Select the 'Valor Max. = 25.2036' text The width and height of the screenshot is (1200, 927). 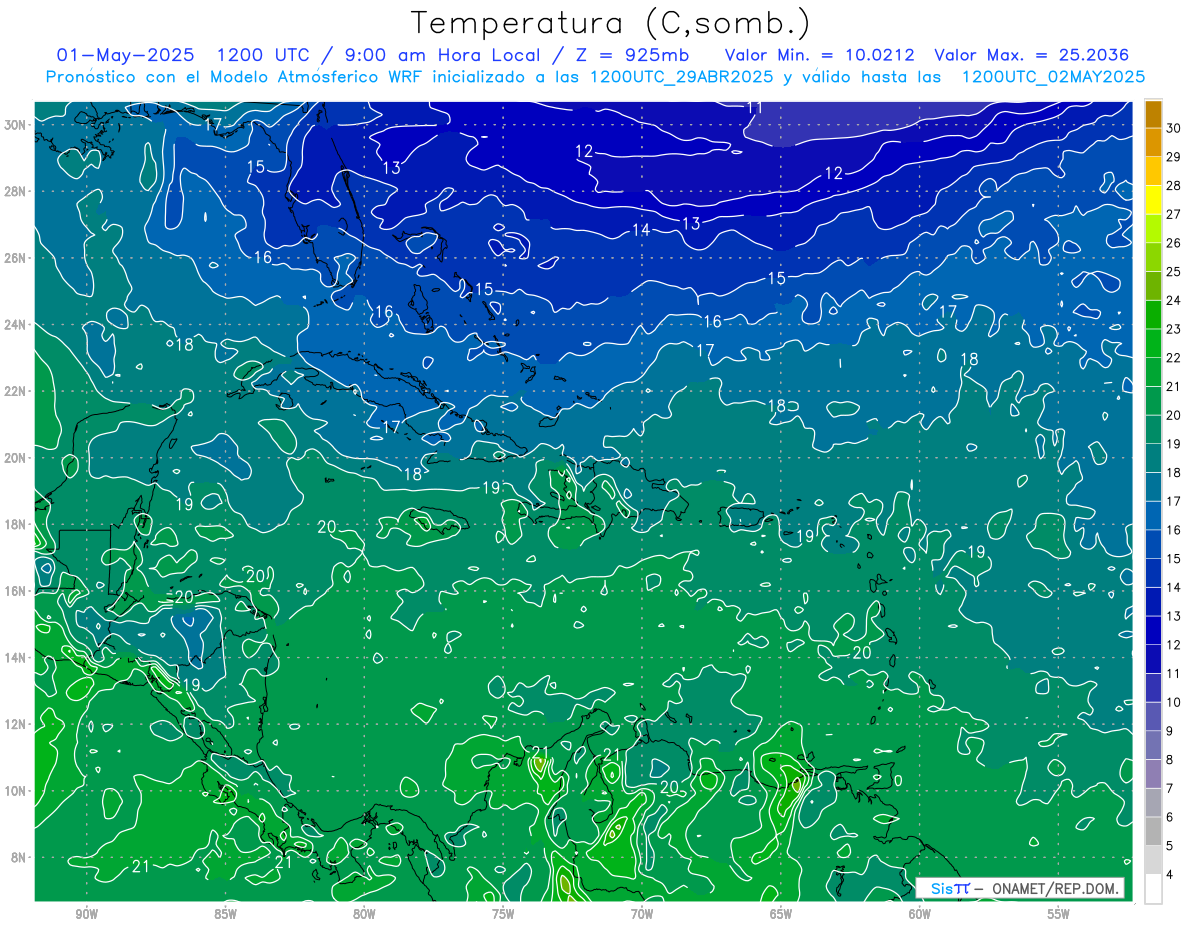(1033, 55)
